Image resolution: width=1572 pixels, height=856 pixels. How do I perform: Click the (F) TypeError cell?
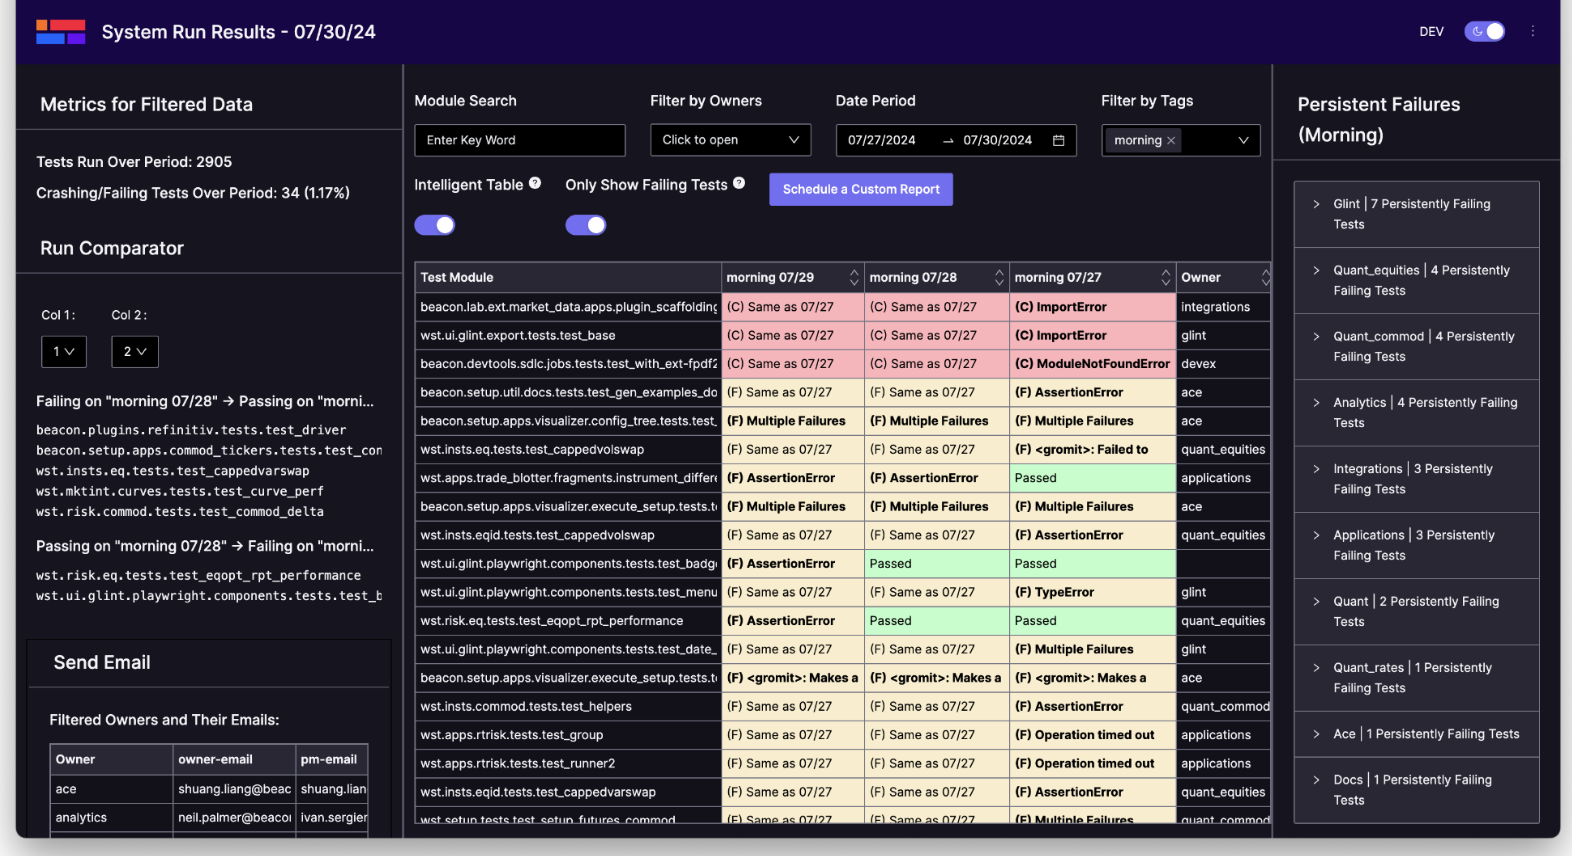click(x=1093, y=592)
